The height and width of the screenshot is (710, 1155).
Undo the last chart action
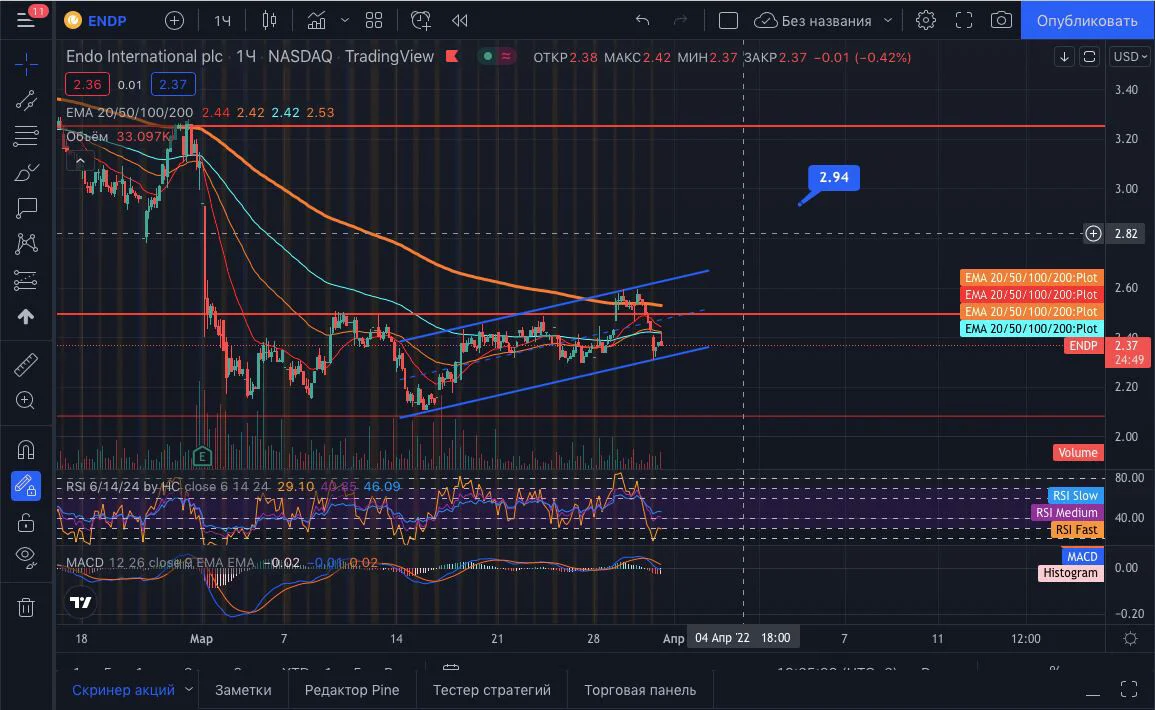(642, 21)
